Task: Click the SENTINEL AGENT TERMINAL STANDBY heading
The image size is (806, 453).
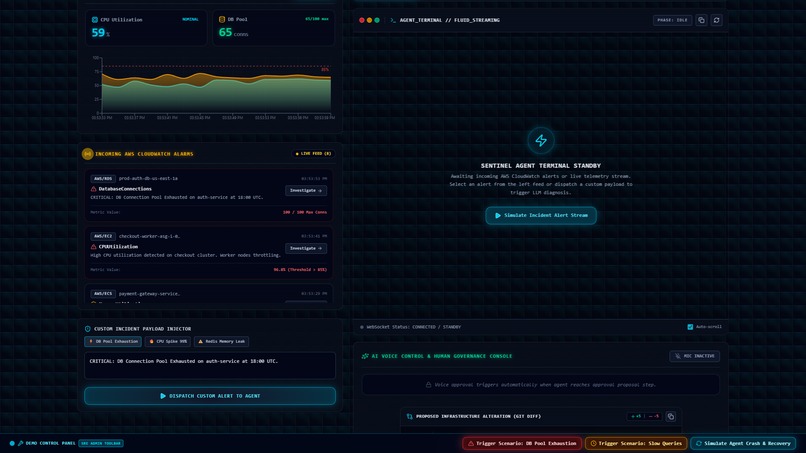Action: pos(541,166)
